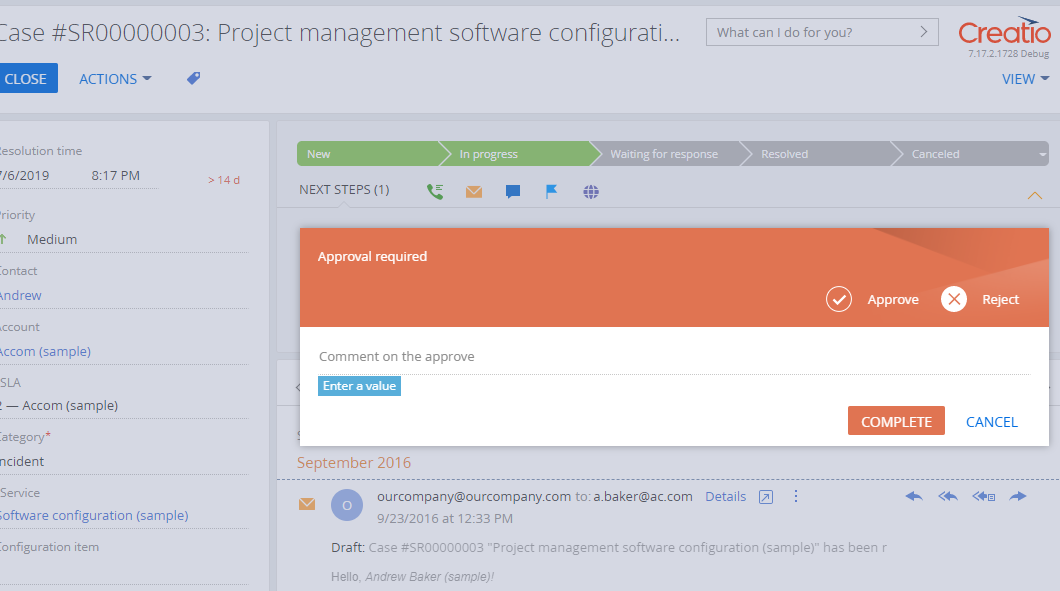Image resolution: width=1060 pixels, height=591 pixels.
Task: Click the Complete button
Action: coord(896,421)
